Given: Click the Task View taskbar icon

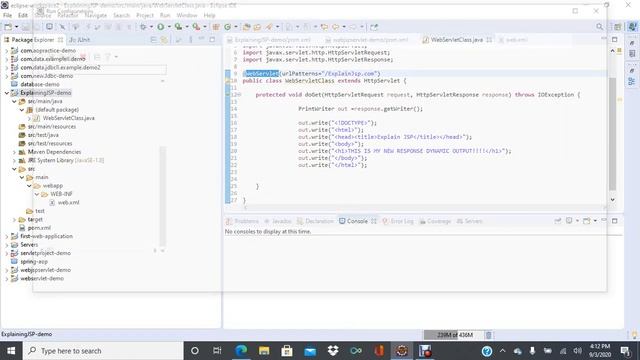Looking at the screenshot, I should coord(217,351).
